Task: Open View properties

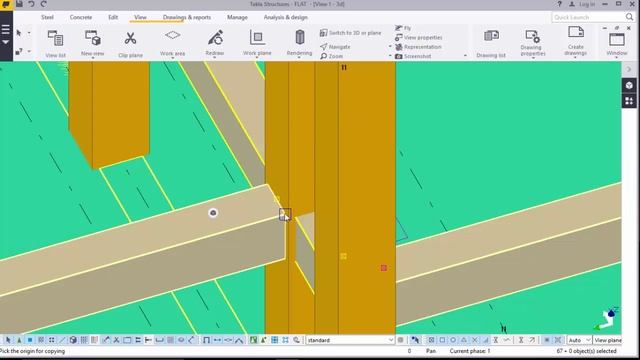Action: click(x=419, y=37)
